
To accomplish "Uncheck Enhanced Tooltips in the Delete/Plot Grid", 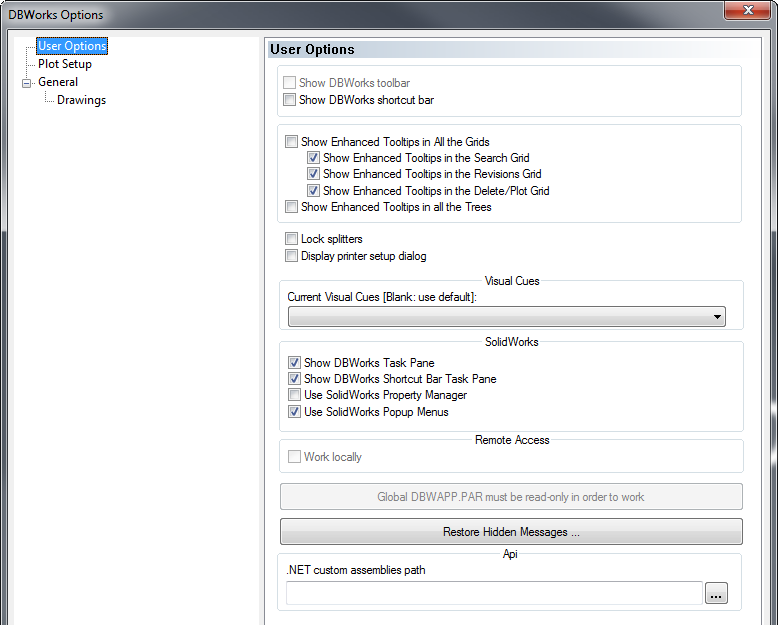I will tap(313, 190).
